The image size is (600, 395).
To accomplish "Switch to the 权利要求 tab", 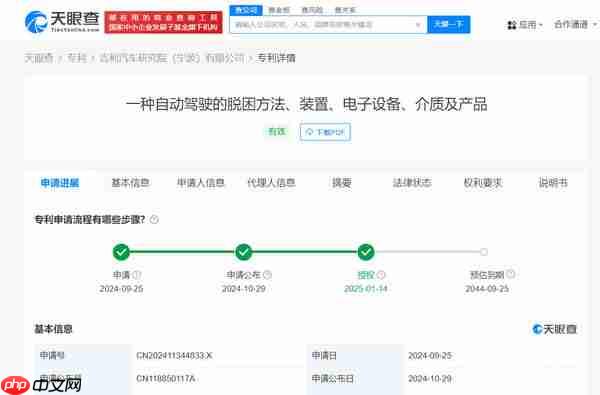I will 483,183.
